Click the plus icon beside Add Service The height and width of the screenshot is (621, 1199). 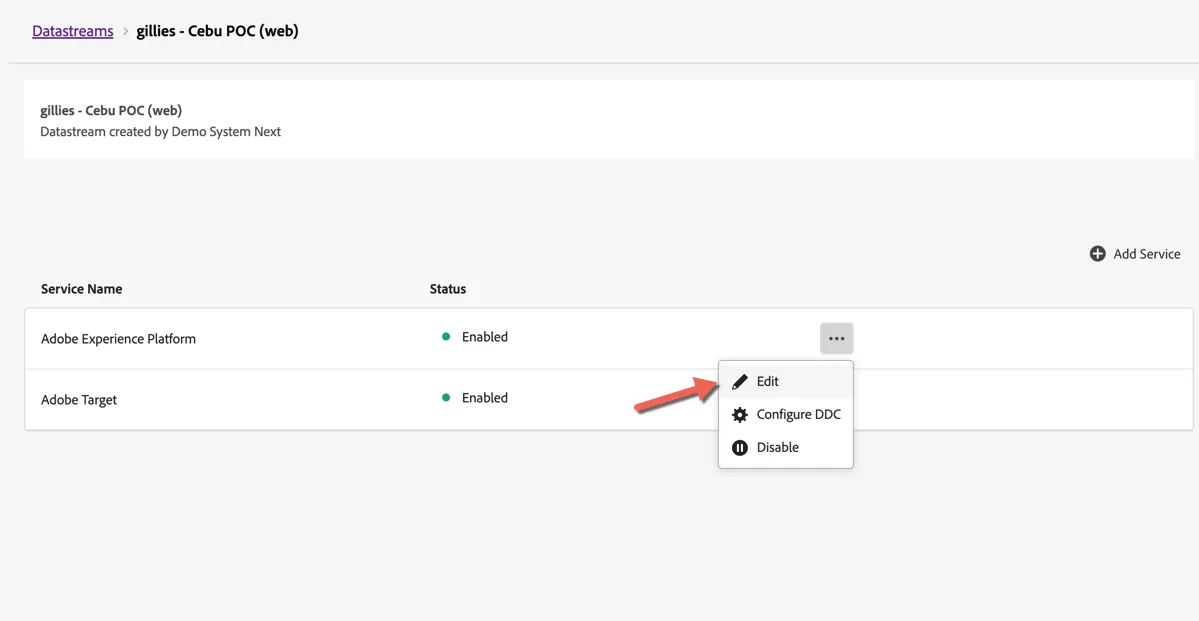point(1097,254)
